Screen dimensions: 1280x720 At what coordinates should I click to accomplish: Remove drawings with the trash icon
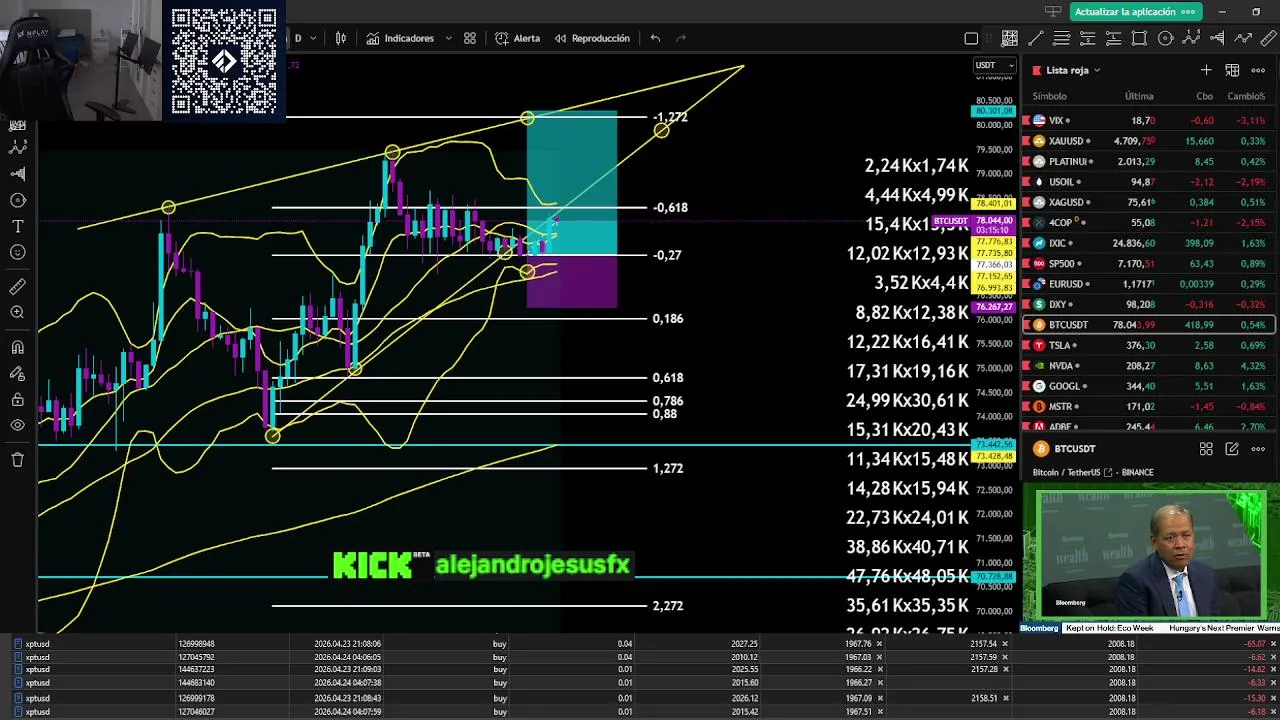coord(17,460)
